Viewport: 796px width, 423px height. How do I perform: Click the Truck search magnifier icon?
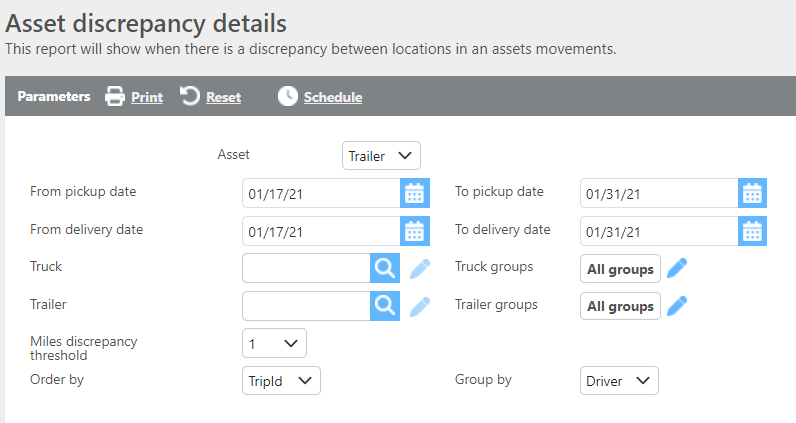pos(385,268)
